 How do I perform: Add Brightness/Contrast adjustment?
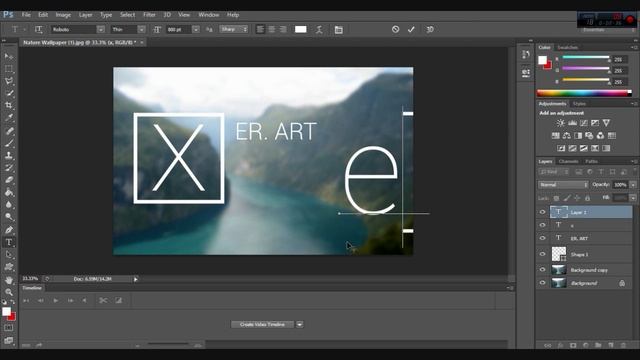click(x=560, y=123)
